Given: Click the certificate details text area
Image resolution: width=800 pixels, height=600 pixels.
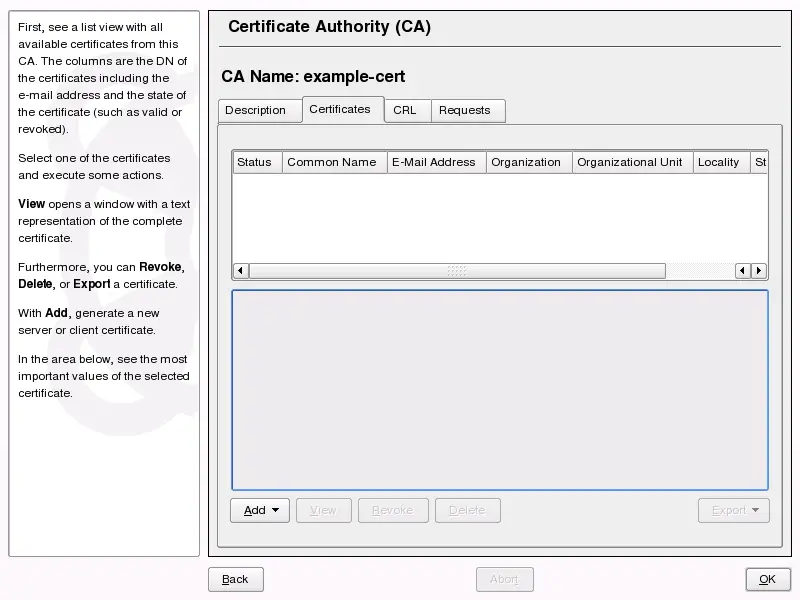Looking at the screenshot, I should pos(500,390).
